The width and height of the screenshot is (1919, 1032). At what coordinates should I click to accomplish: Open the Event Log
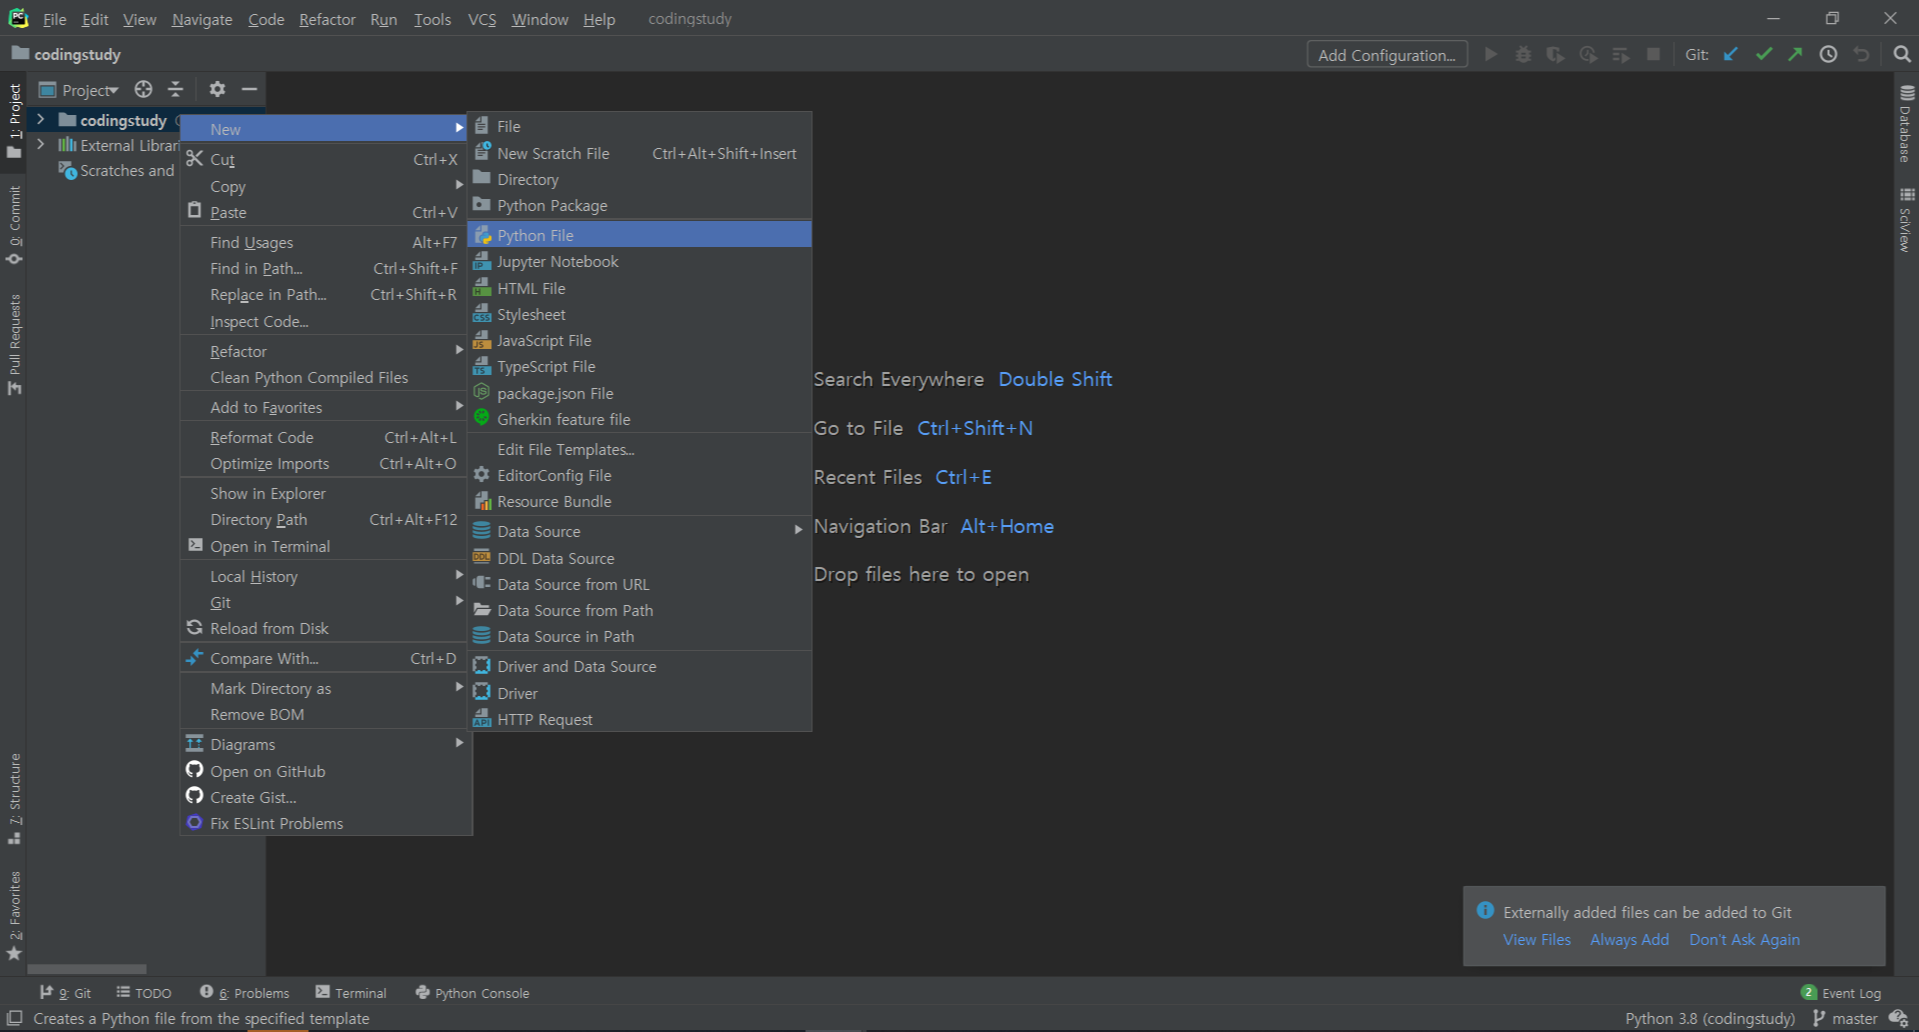1841,992
